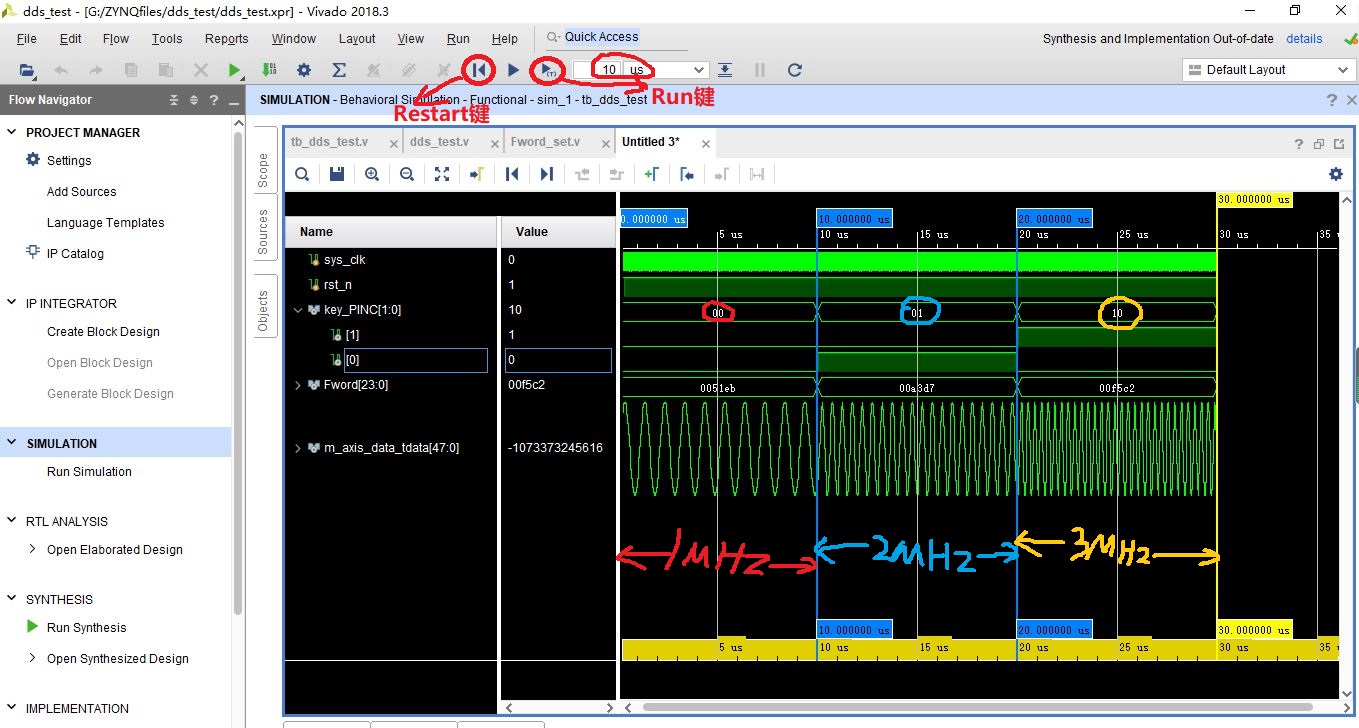Jump to the previous transition in waveform

tap(511, 173)
